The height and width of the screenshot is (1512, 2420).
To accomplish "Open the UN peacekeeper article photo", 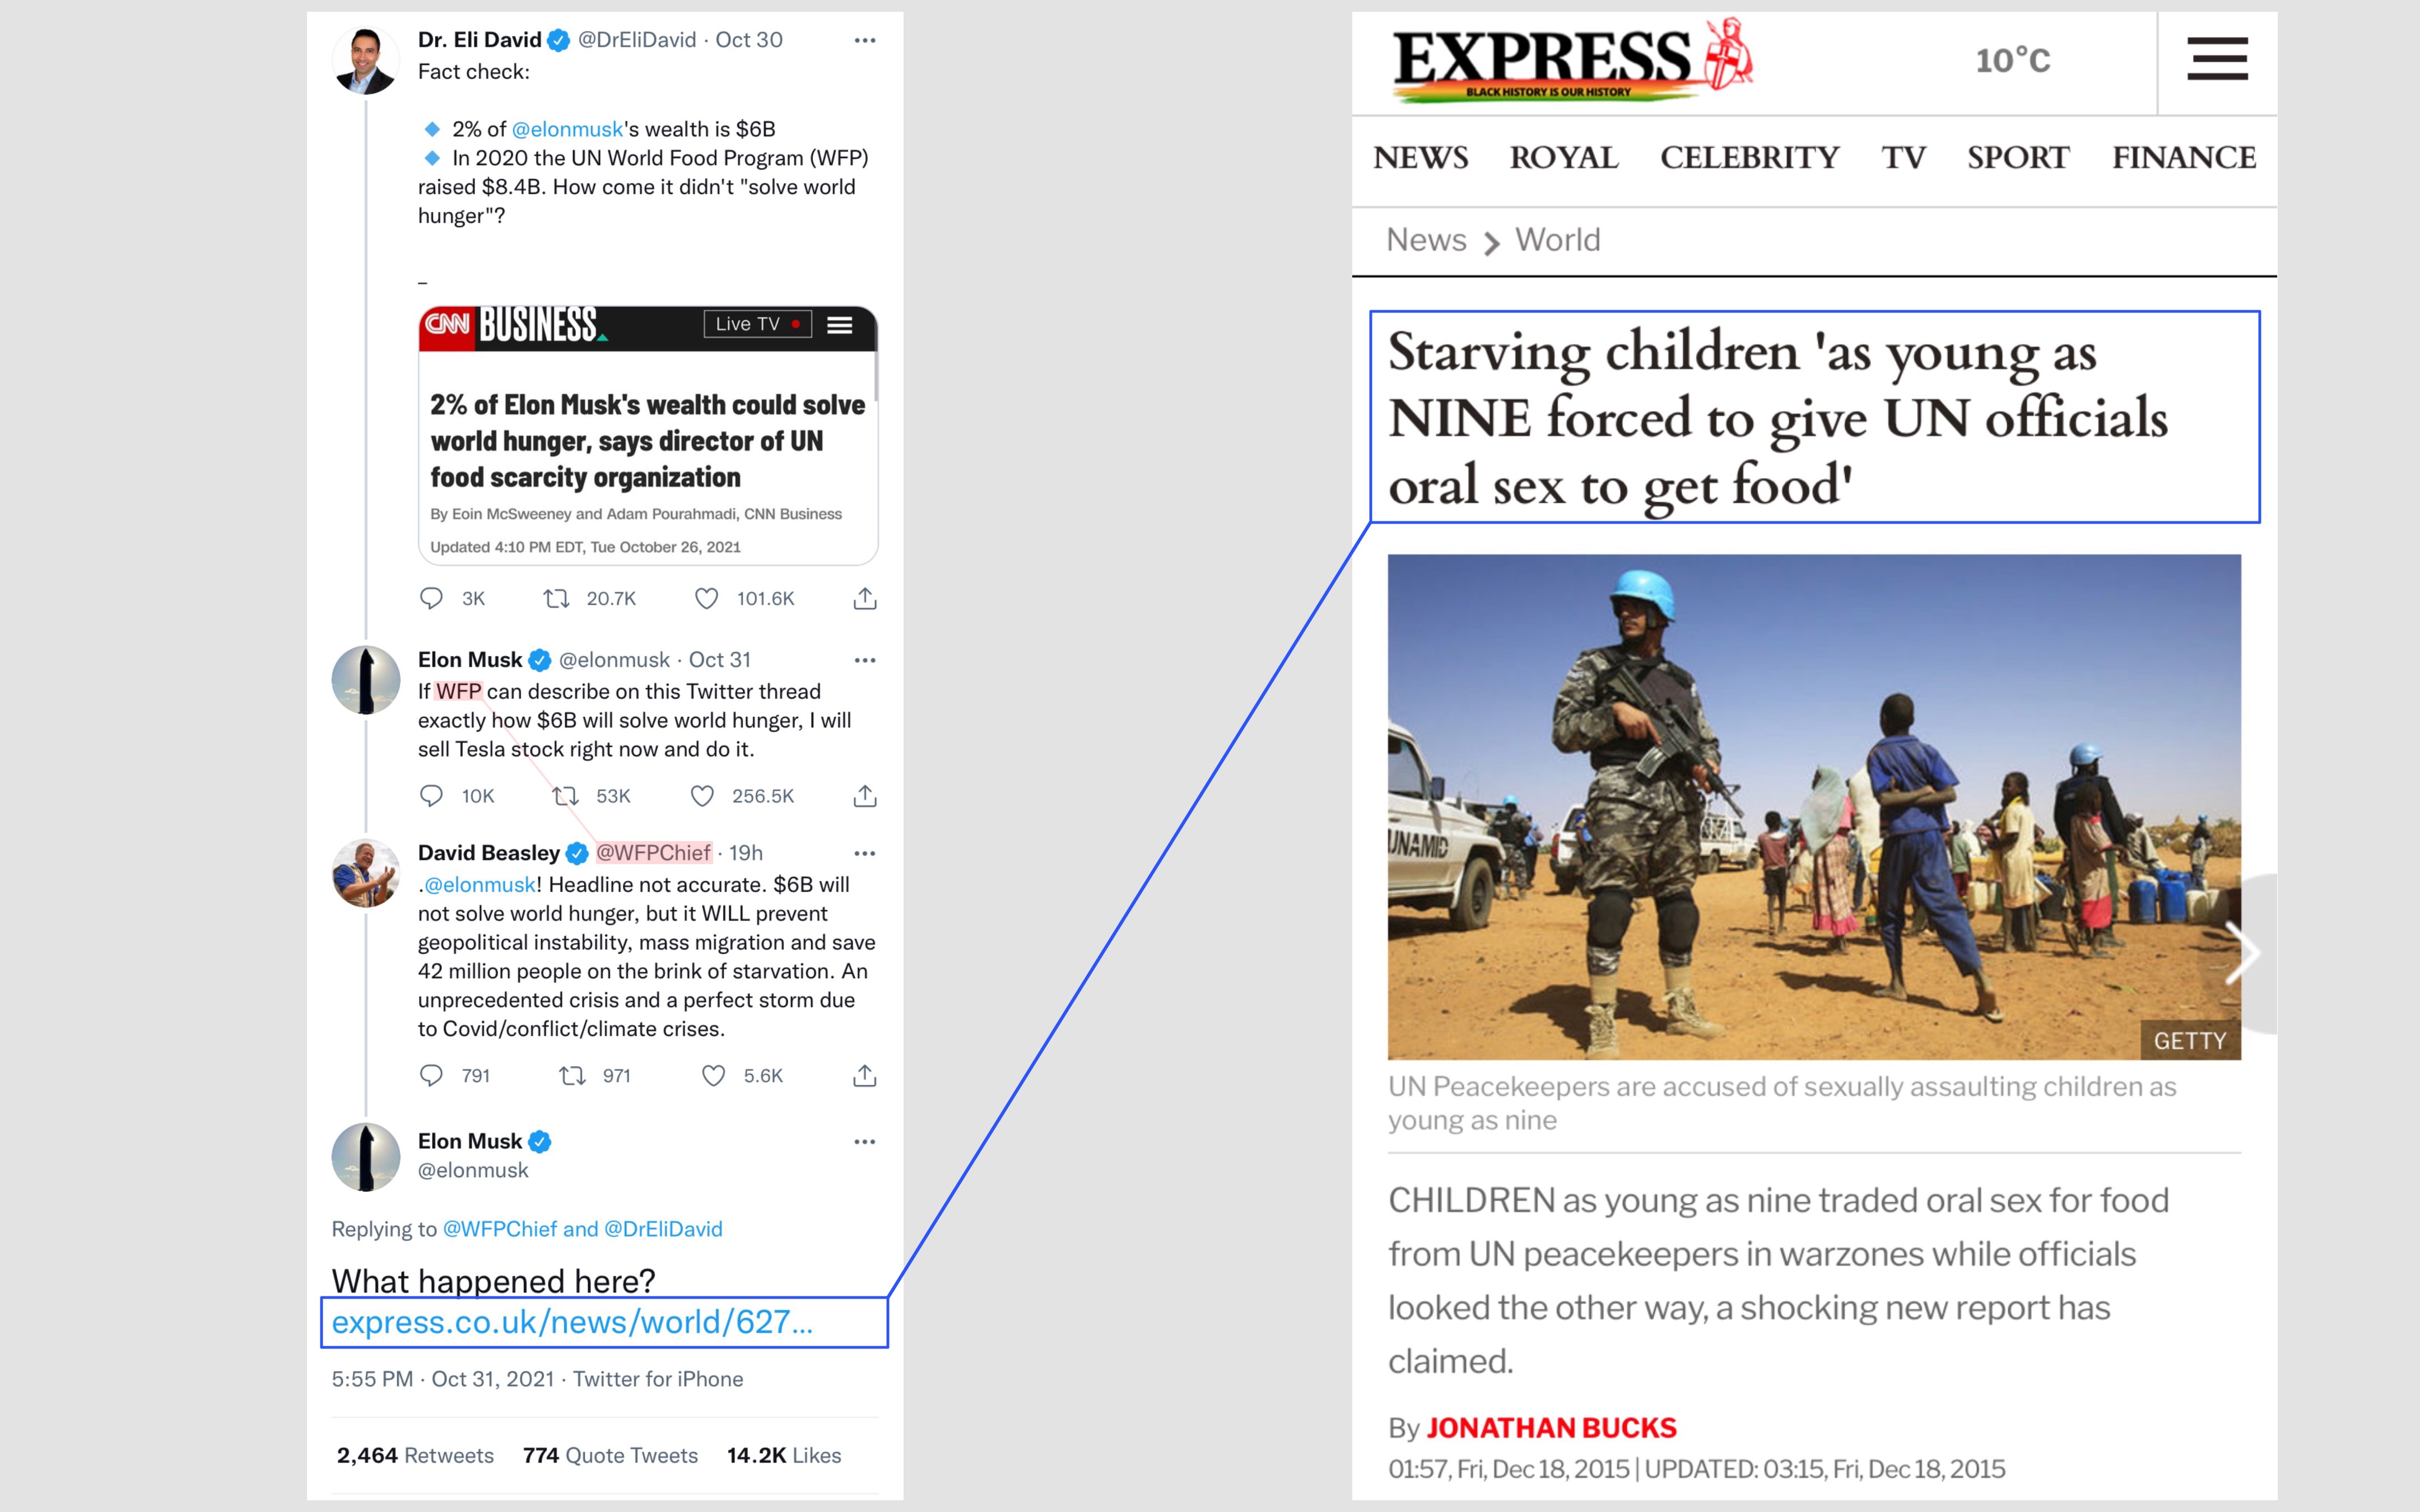I will pyautogui.click(x=1814, y=806).
